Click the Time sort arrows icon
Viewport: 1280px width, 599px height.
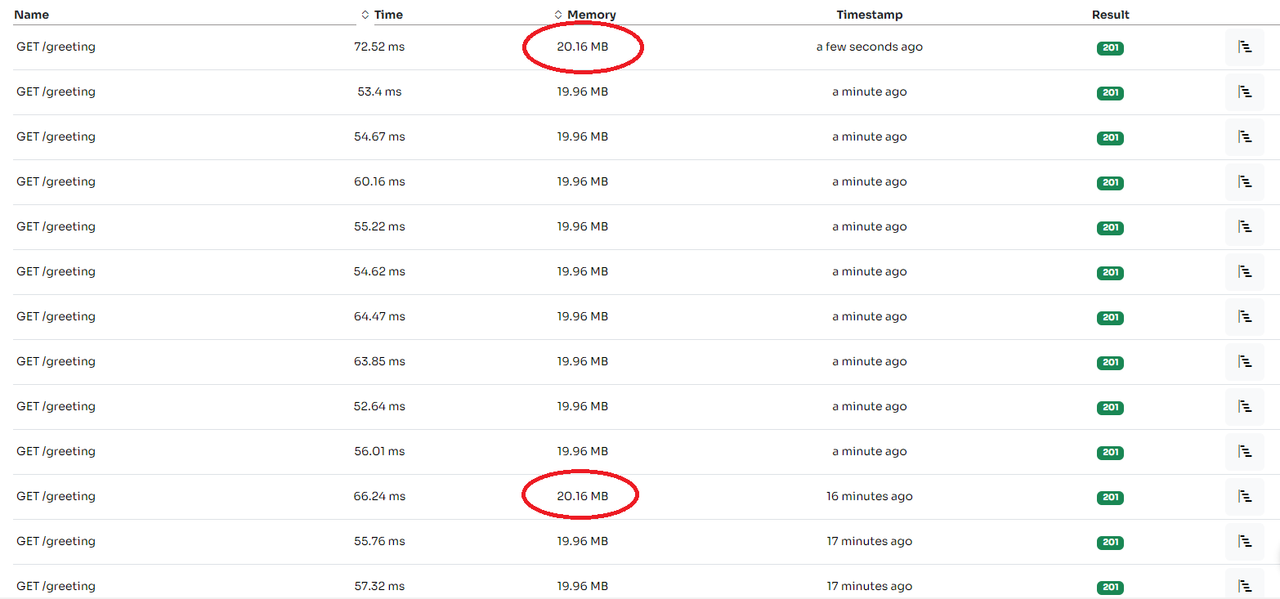[x=365, y=15]
